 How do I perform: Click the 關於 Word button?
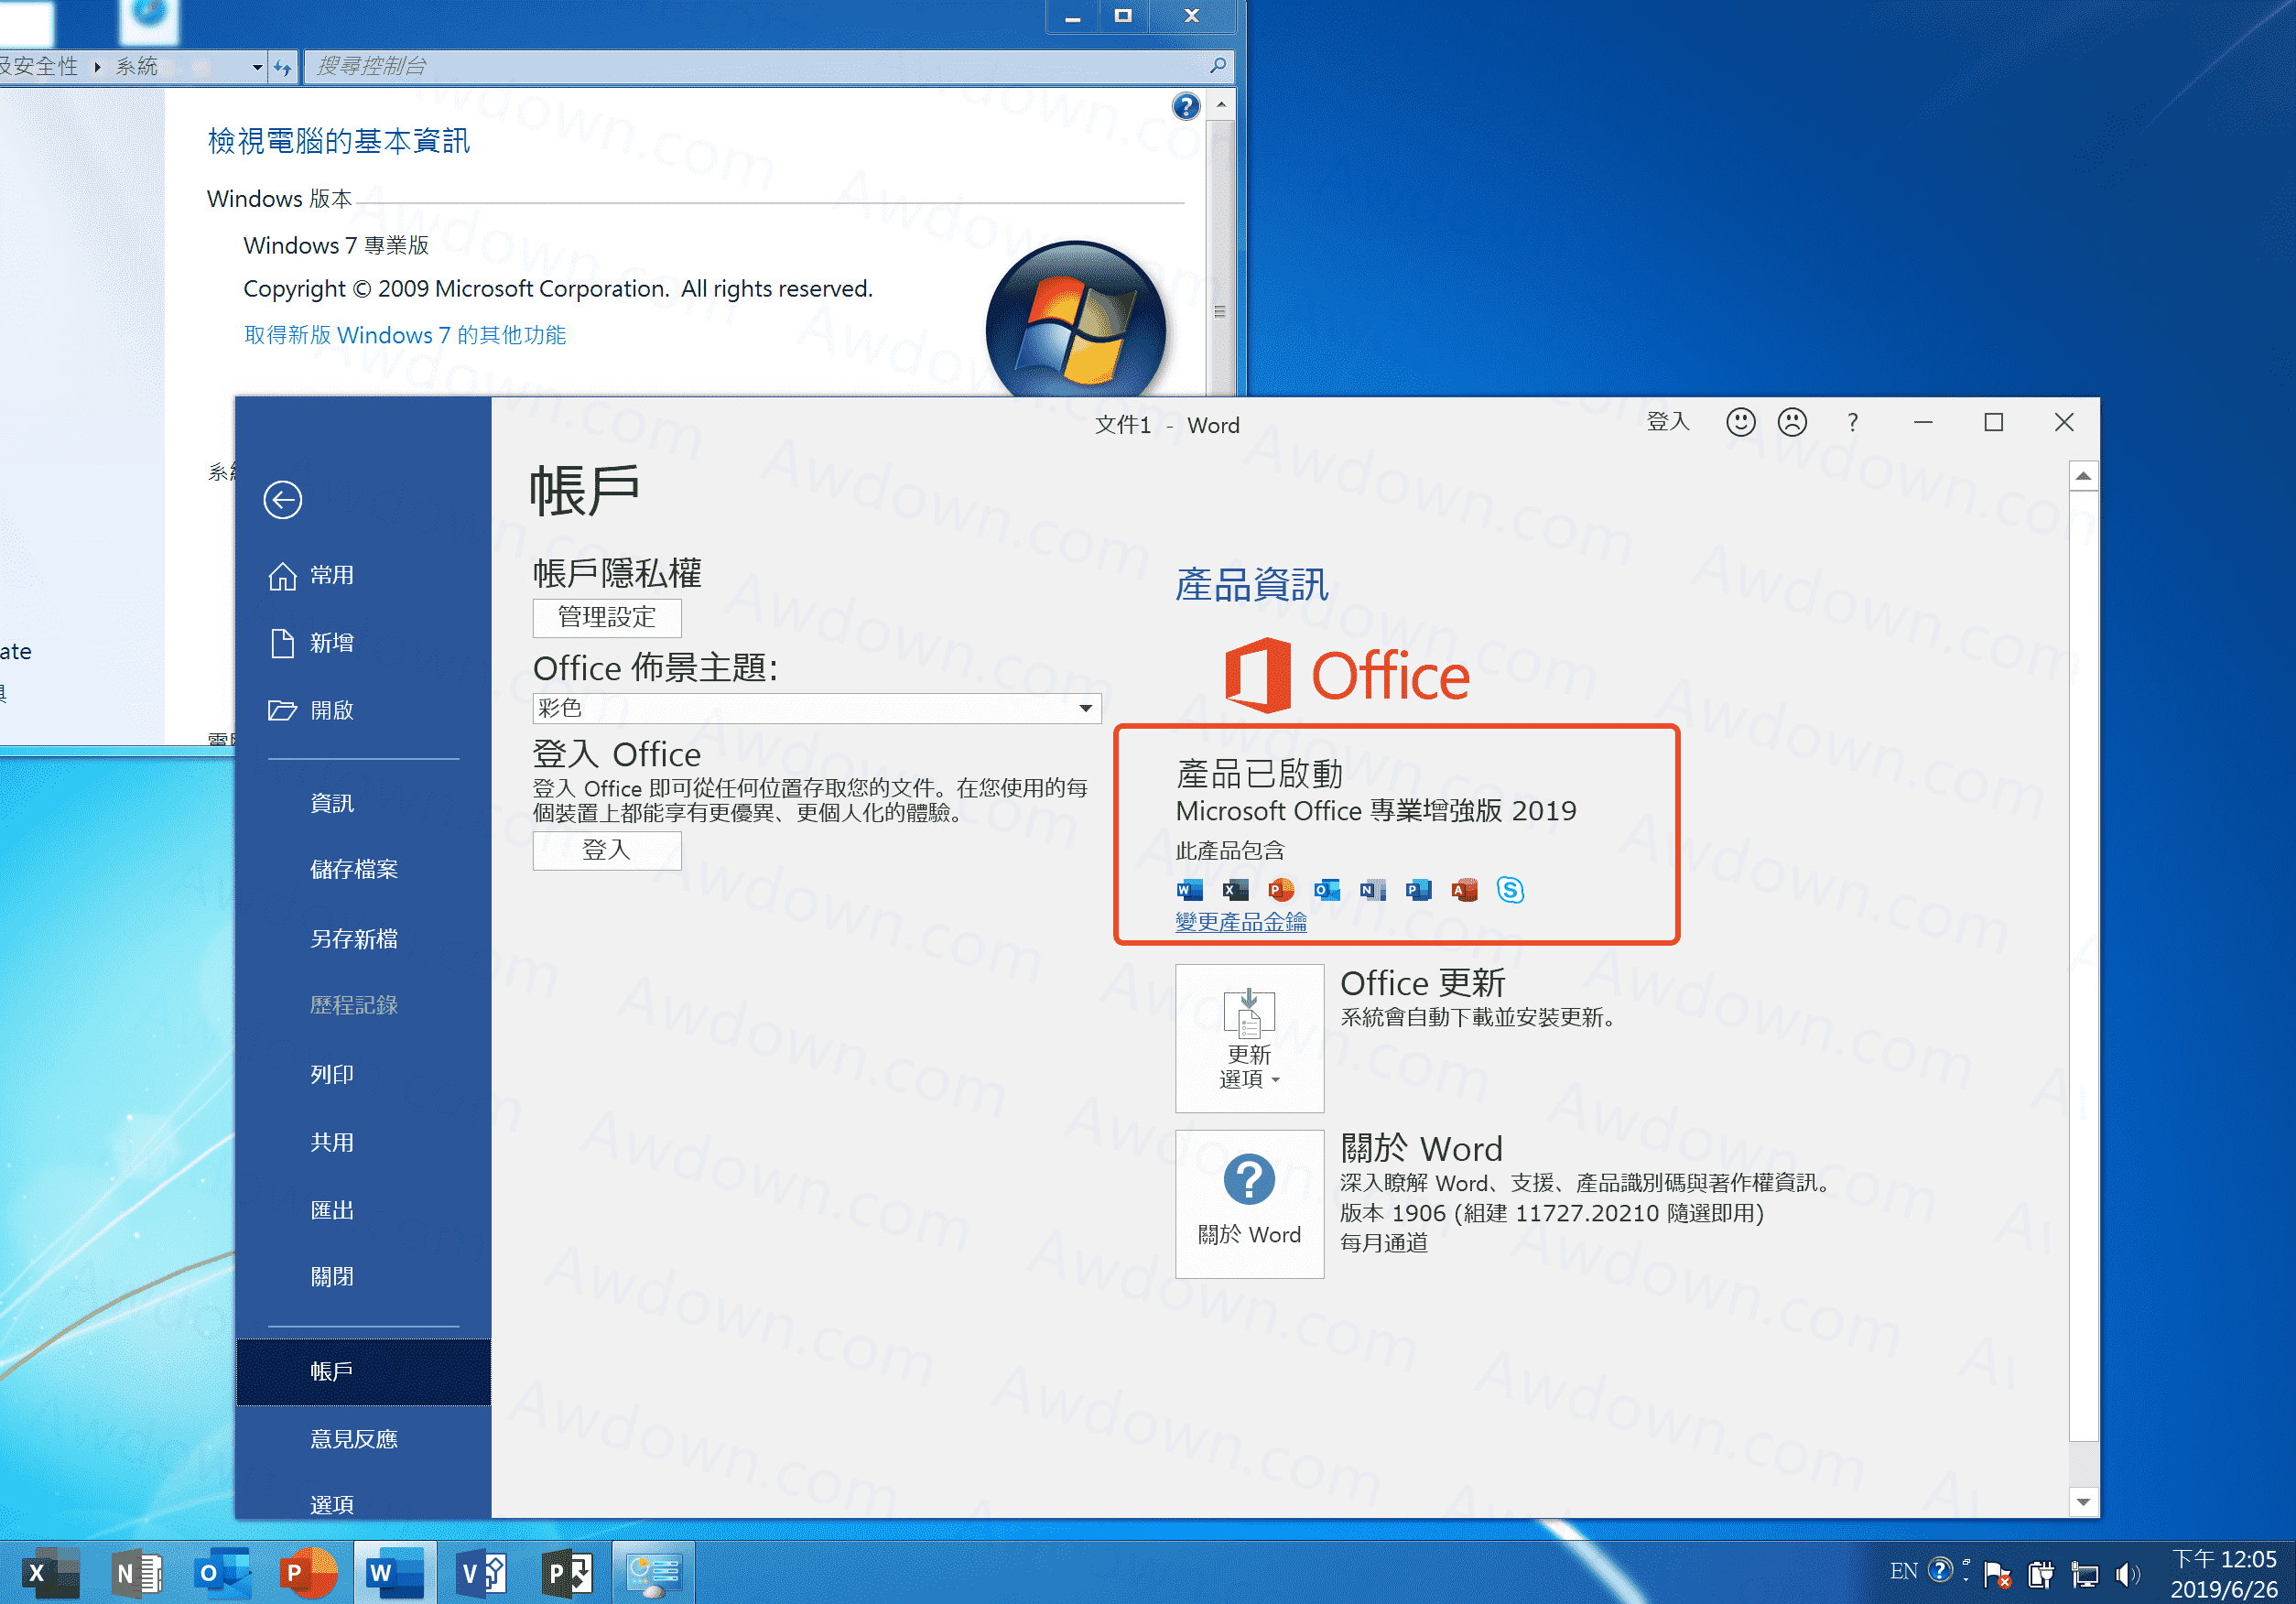(x=1249, y=1204)
